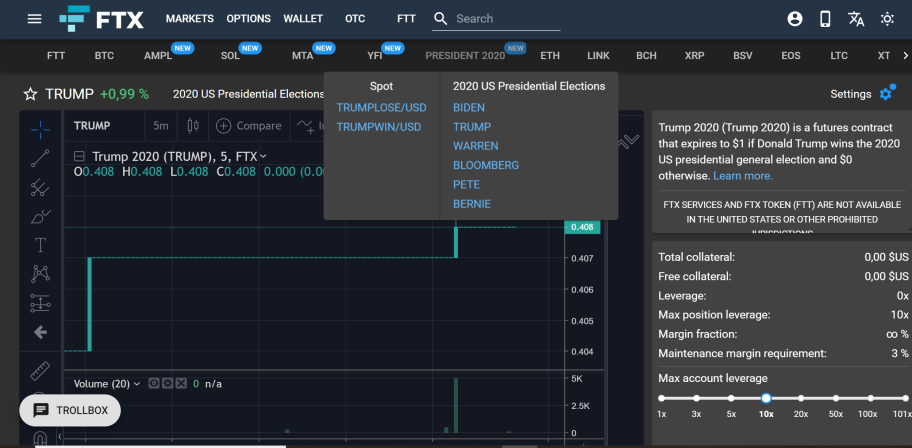912x448 pixels.
Task: Open the FTT menu item in the header
Action: click(x=406, y=19)
